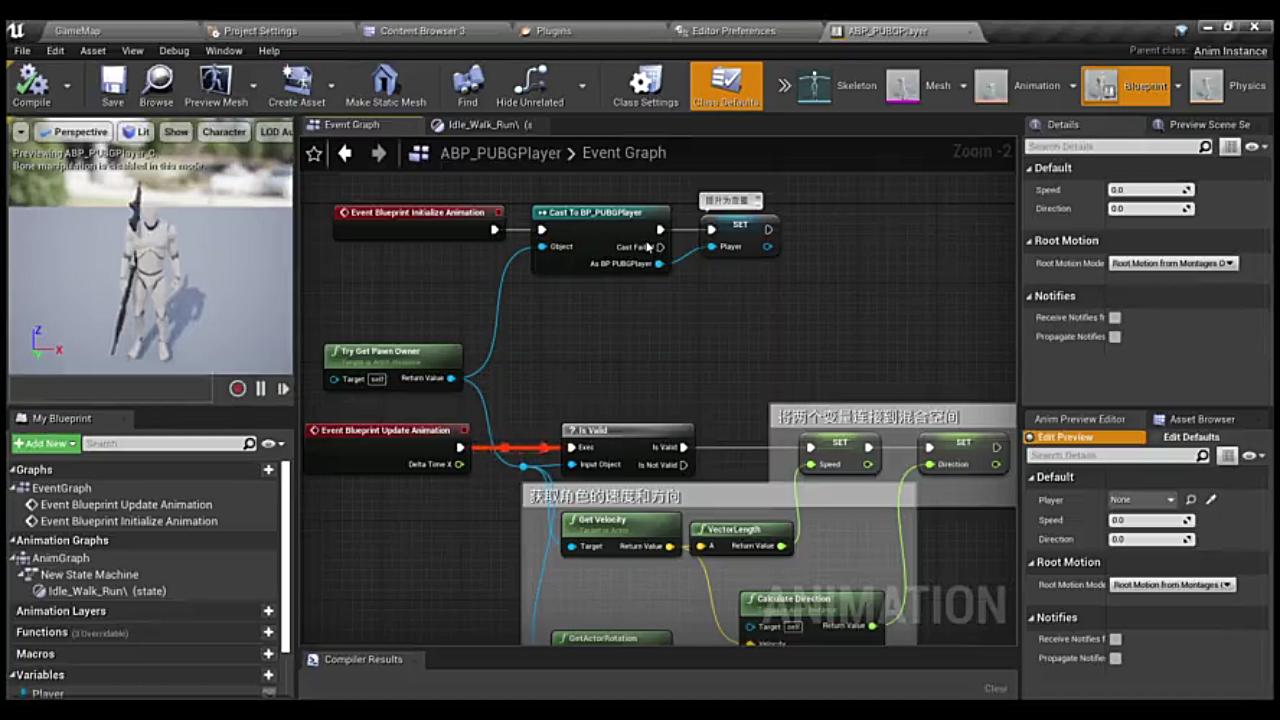Viewport: 1280px width, 720px height.
Task: Pause the preview animation
Action: click(260, 389)
